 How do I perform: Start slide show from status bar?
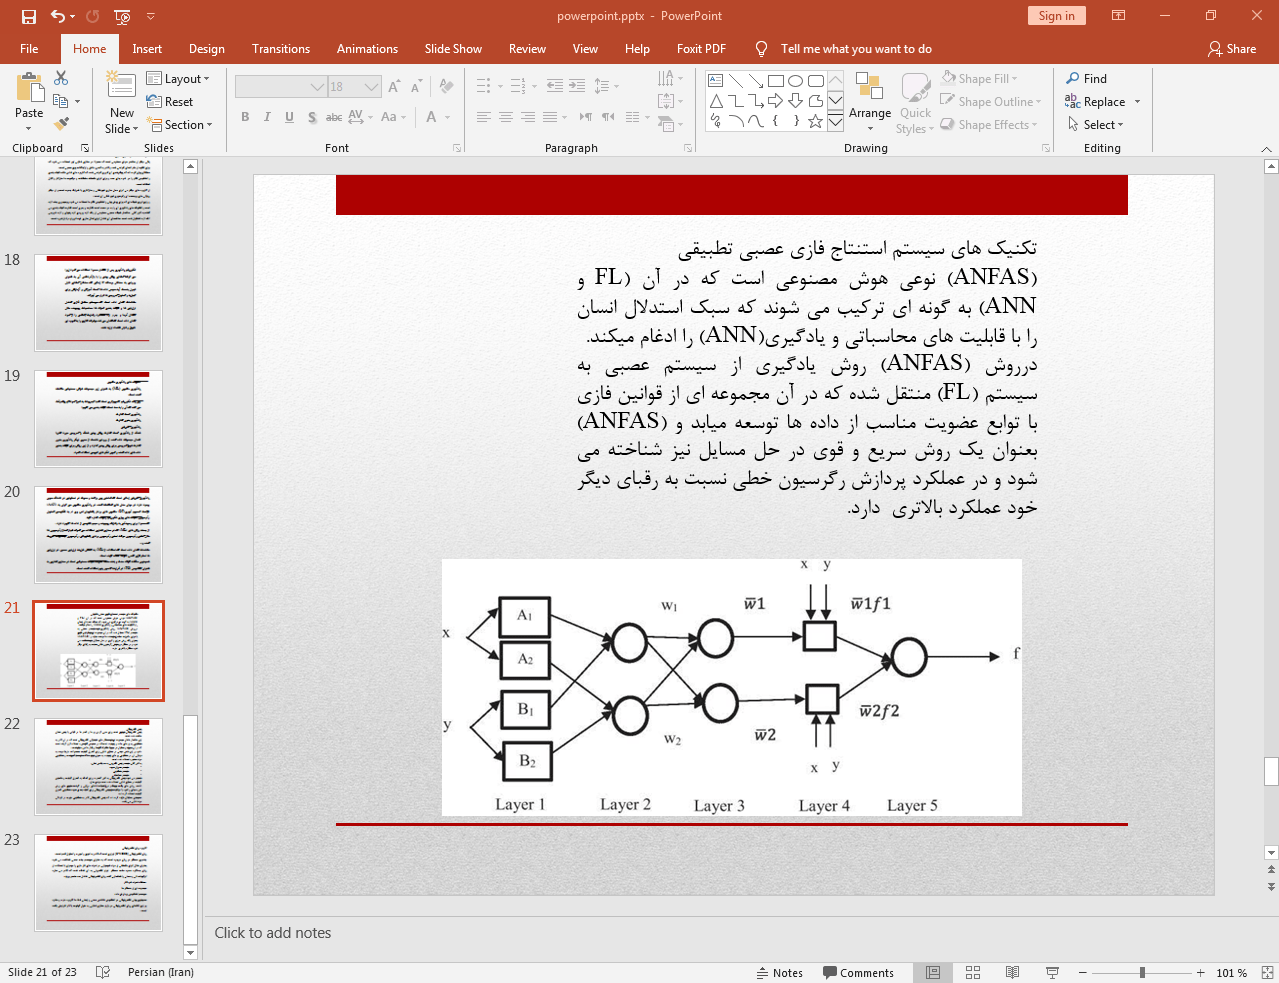(1052, 972)
